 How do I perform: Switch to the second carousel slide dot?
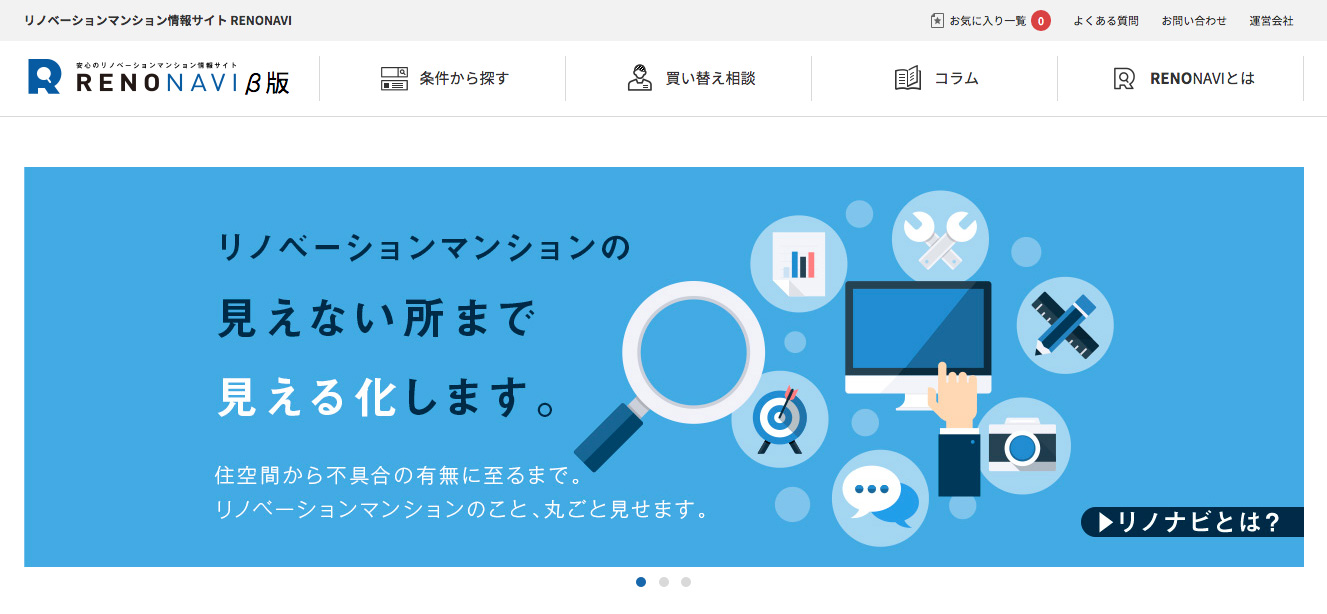664,582
